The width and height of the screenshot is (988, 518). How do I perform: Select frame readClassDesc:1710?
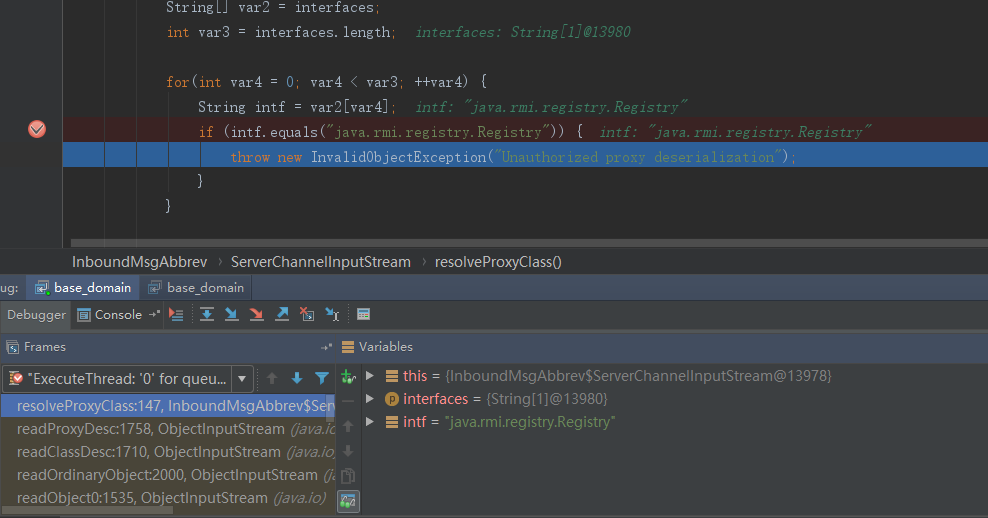coord(168,452)
